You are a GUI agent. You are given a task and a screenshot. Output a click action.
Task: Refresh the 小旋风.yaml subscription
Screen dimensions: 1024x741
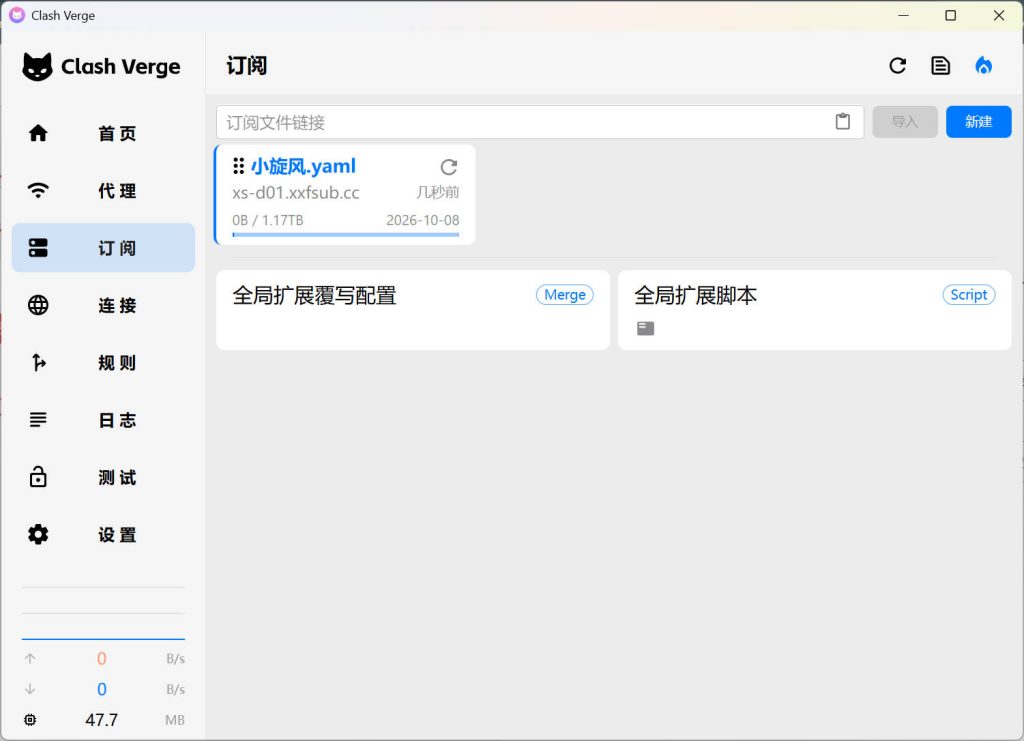pyautogui.click(x=449, y=167)
